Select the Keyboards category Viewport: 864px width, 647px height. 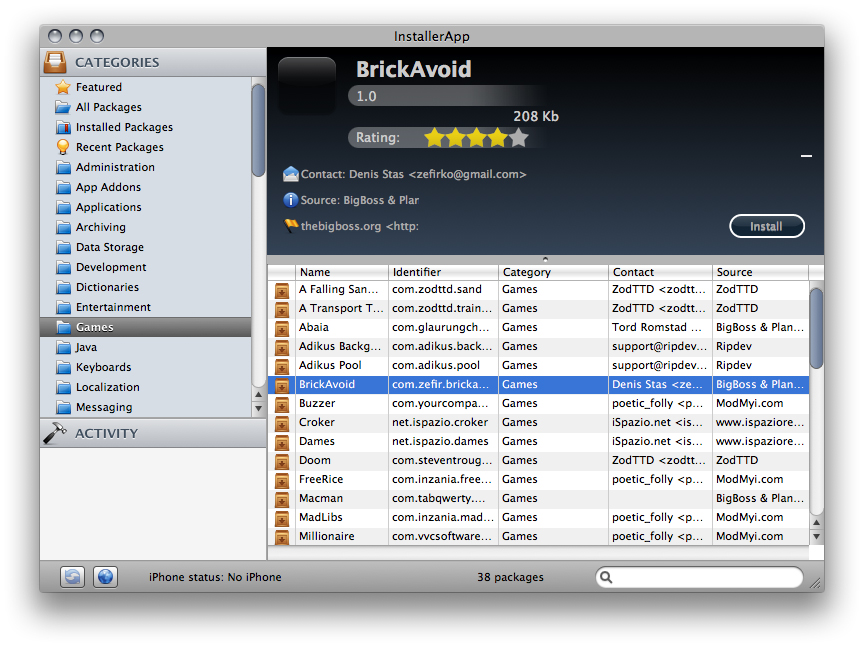coord(145,367)
